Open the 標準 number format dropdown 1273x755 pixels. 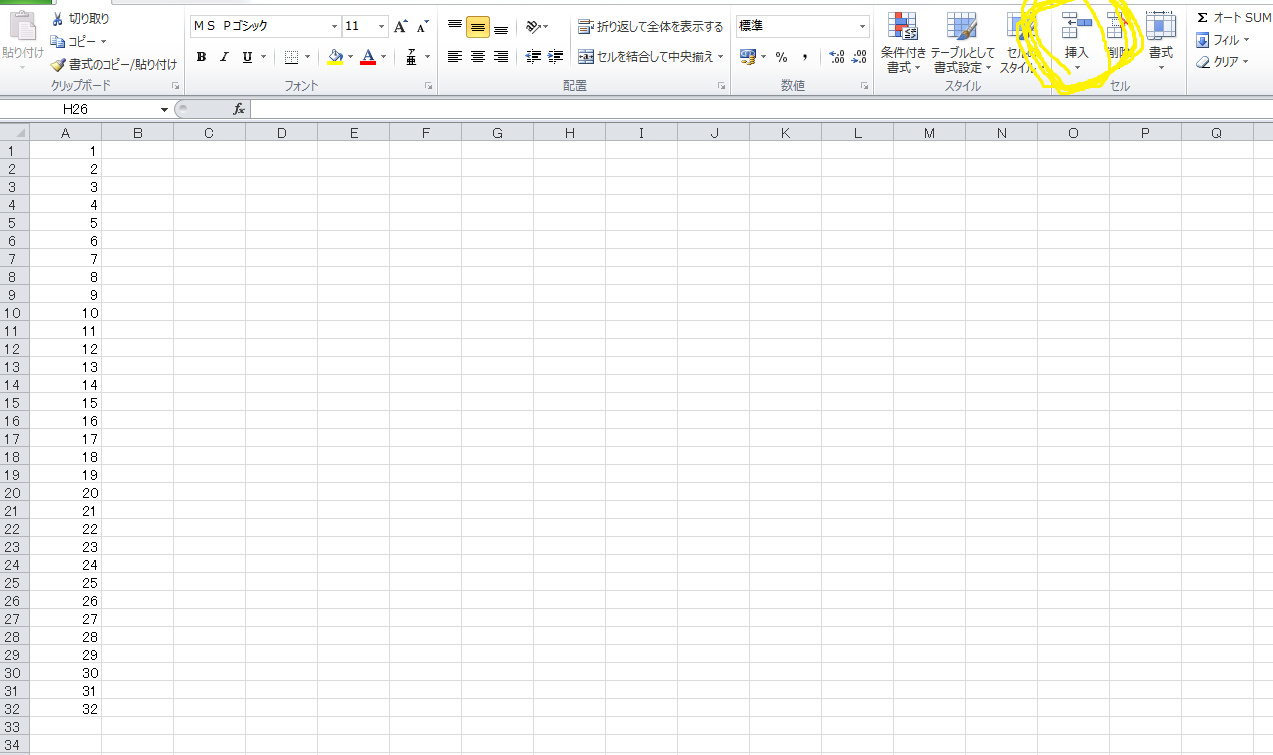click(x=862, y=27)
